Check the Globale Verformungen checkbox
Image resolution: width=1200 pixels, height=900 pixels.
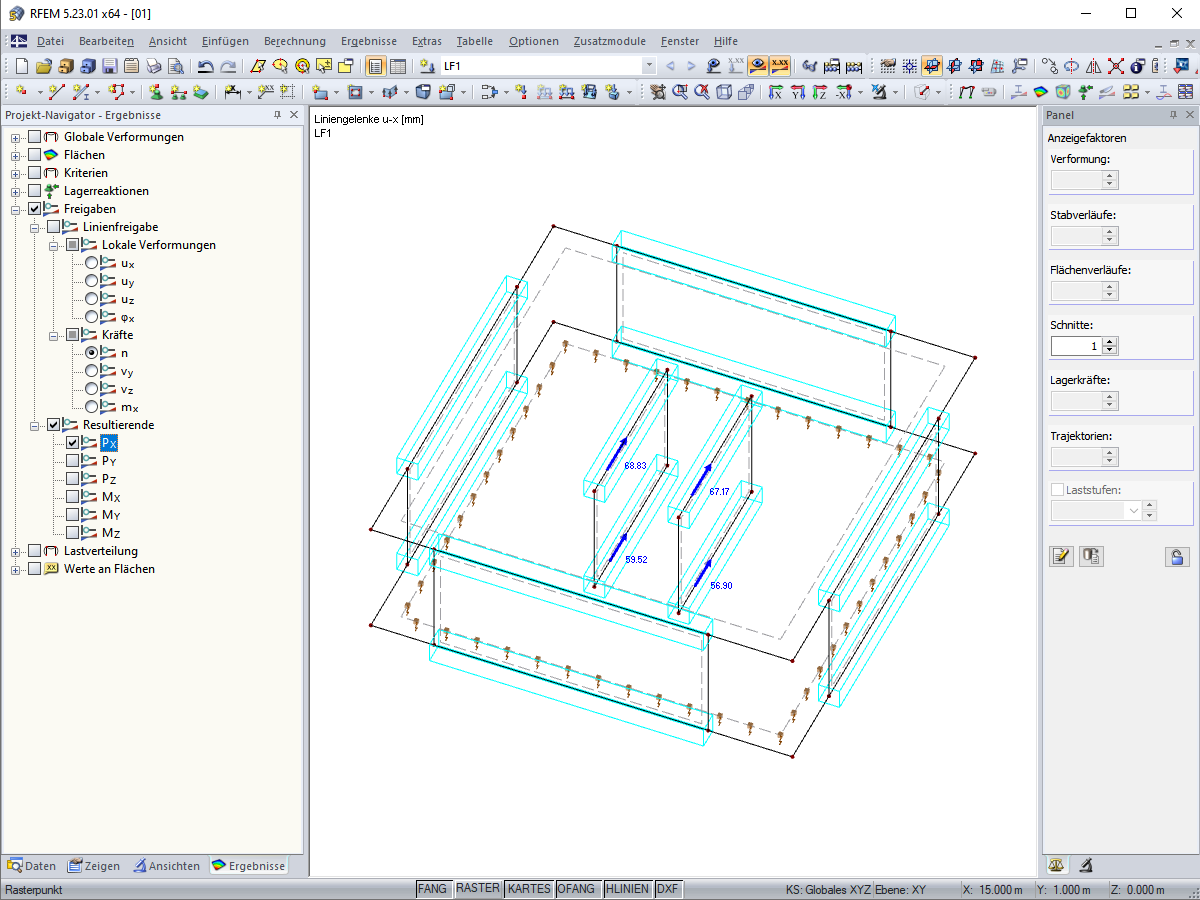[x=35, y=137]
